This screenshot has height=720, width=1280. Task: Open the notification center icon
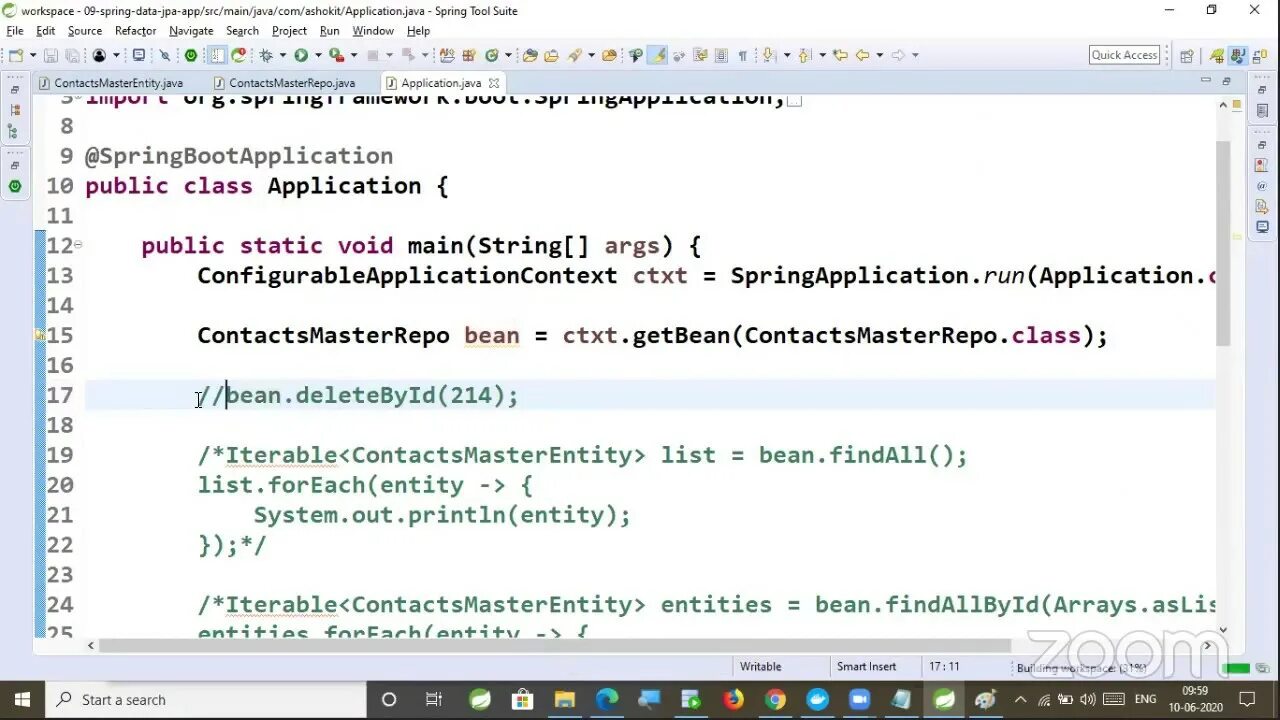1247,699
